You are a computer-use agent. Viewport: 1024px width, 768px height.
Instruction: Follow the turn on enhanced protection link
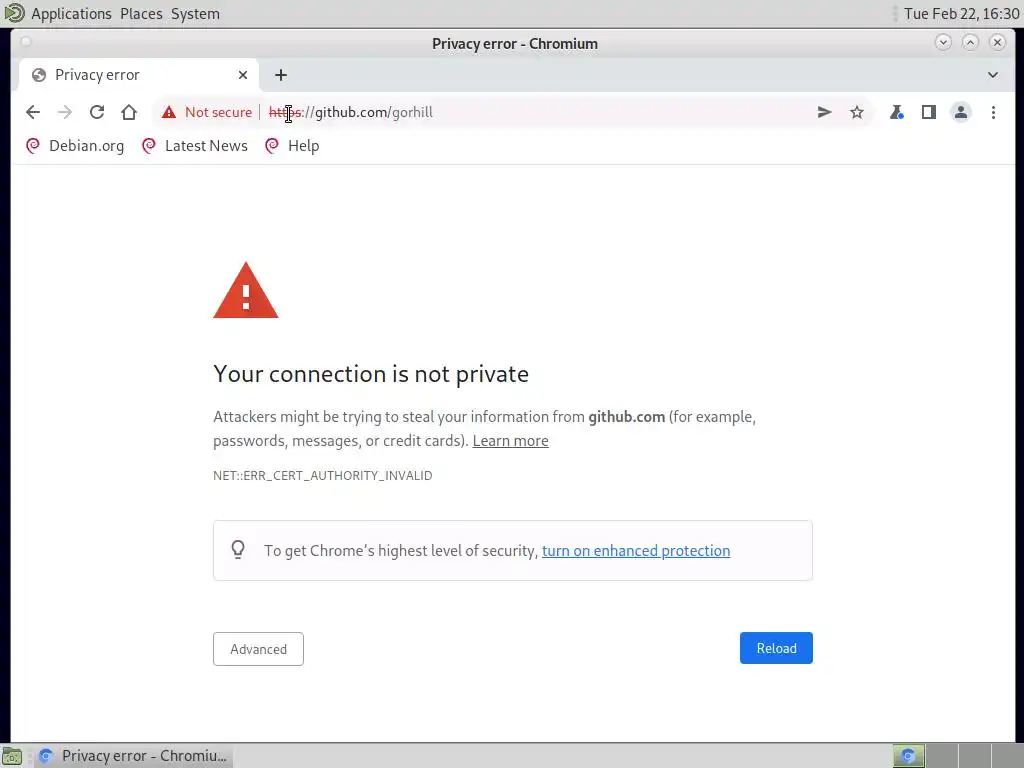[635, 551]
